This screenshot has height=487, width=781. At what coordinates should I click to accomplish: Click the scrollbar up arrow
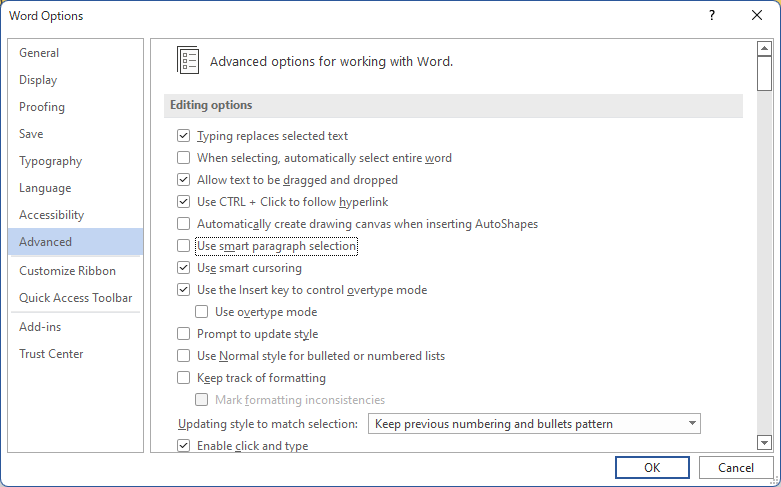click(764, 48)
